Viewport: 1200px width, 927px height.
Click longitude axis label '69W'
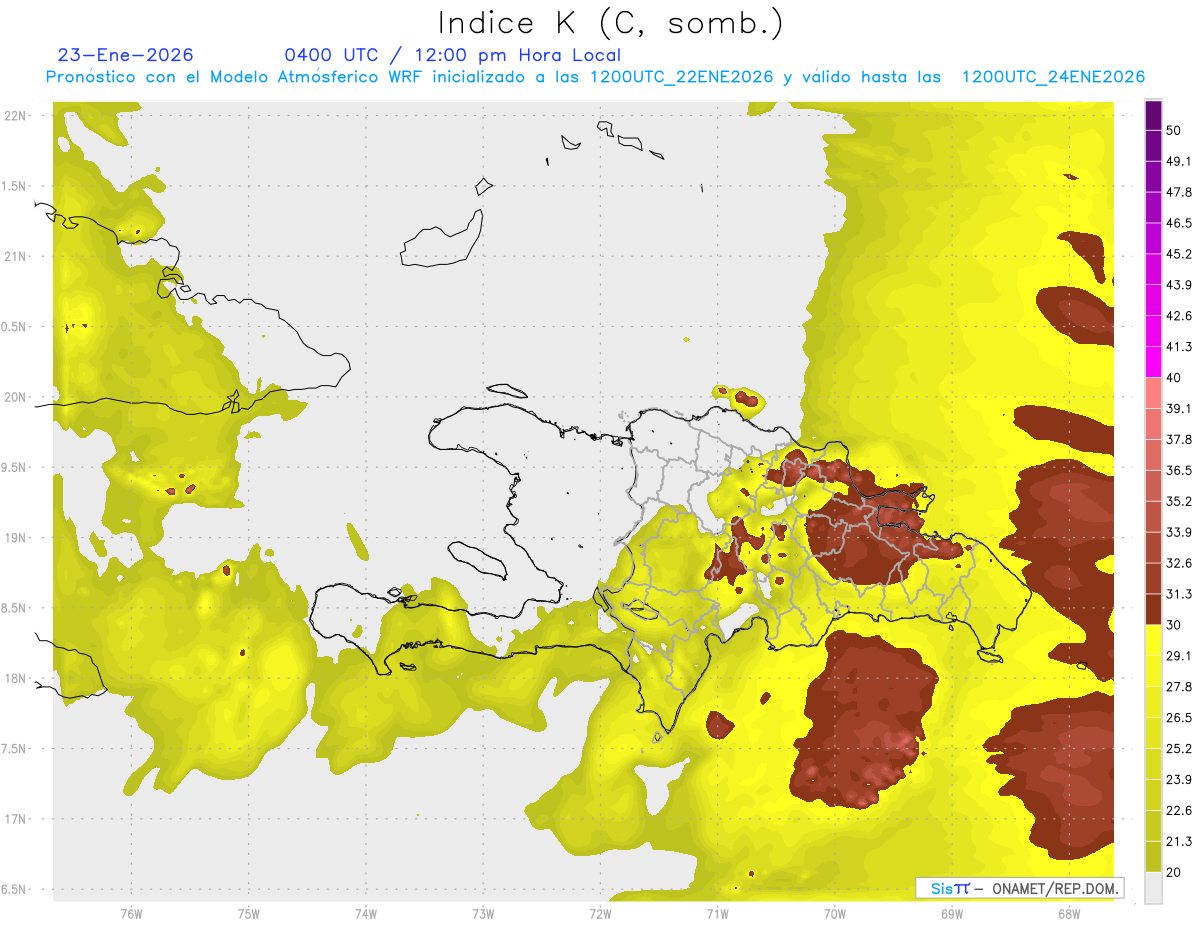[x=952, y=913]
